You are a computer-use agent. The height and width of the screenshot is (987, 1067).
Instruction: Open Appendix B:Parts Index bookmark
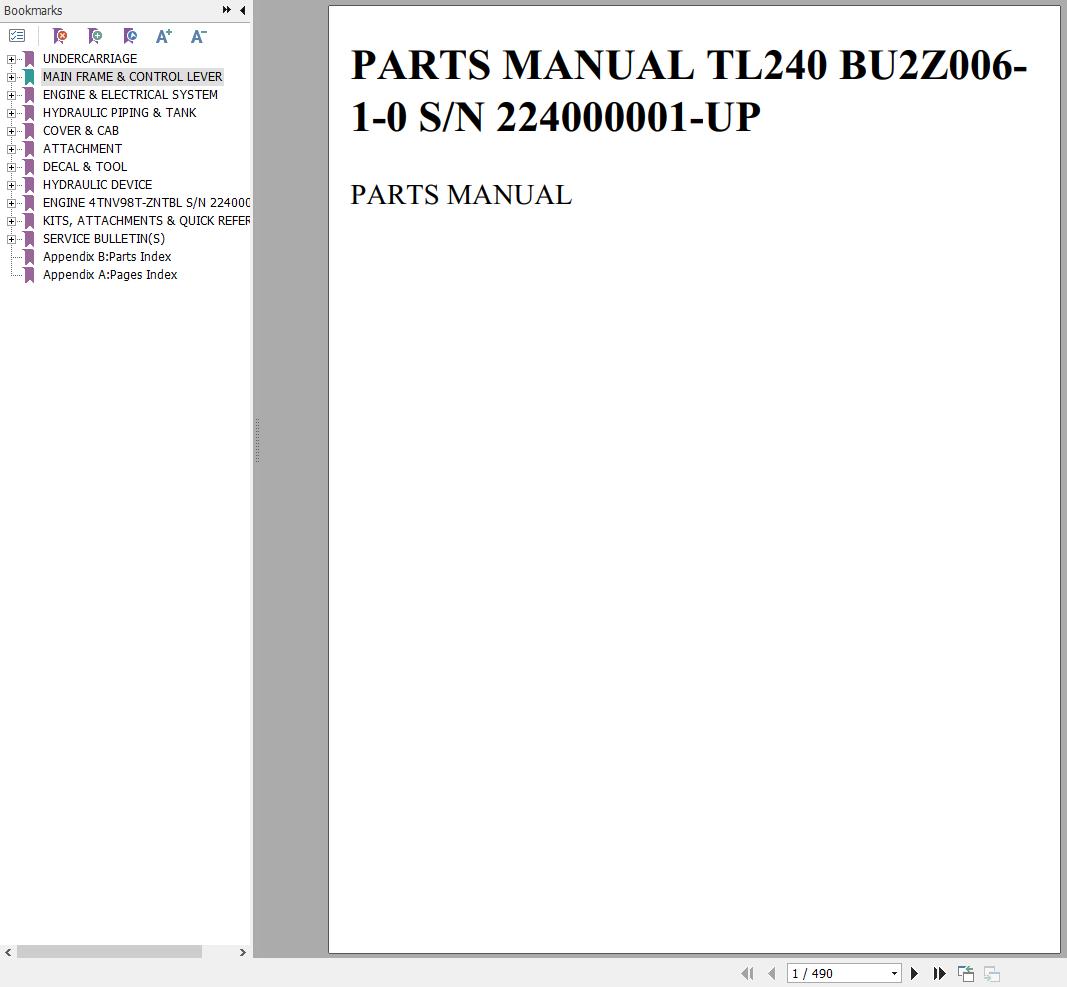[107, 257]
